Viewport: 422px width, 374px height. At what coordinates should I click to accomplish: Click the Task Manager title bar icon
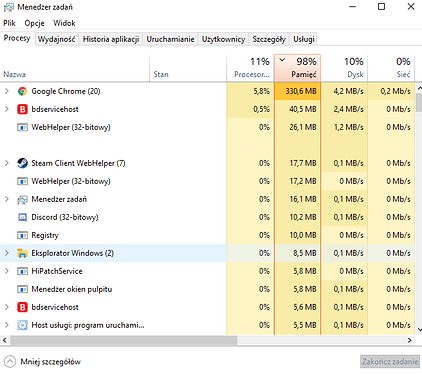coord(9,7)
